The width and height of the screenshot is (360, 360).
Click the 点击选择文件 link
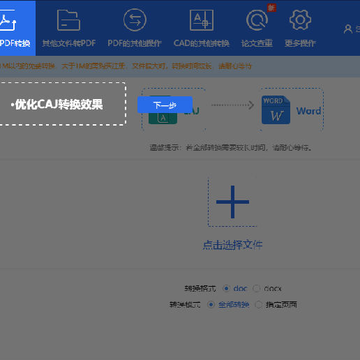point(232,245)
